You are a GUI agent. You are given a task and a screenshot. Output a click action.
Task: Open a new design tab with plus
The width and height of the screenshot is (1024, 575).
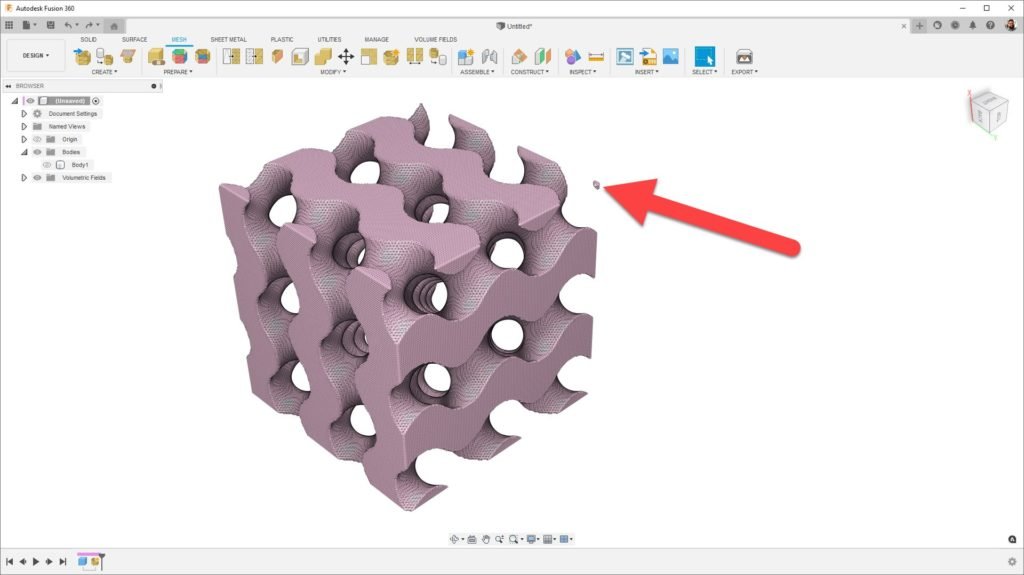[920, 25]
